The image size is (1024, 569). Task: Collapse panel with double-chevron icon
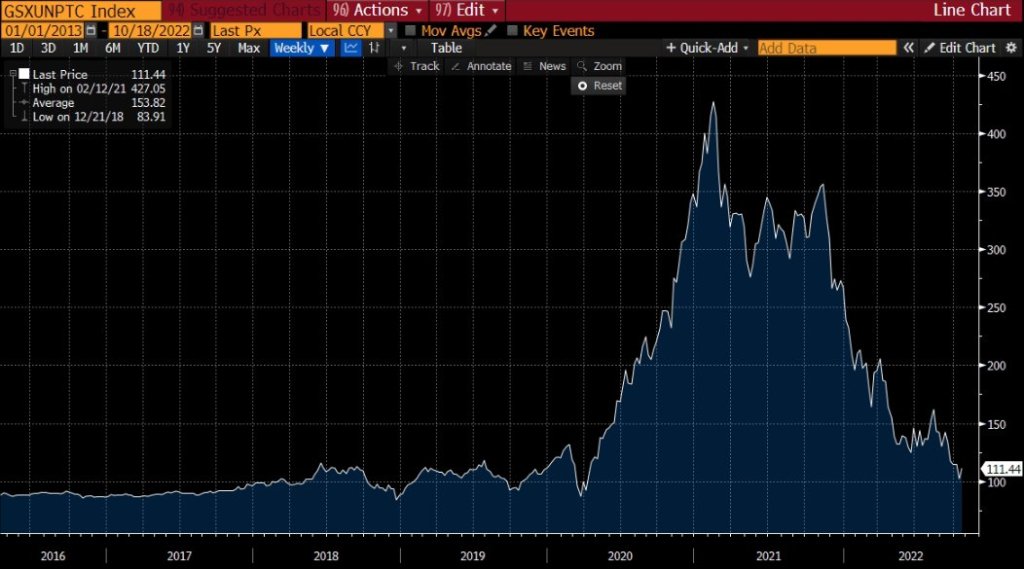coord(908,48)
